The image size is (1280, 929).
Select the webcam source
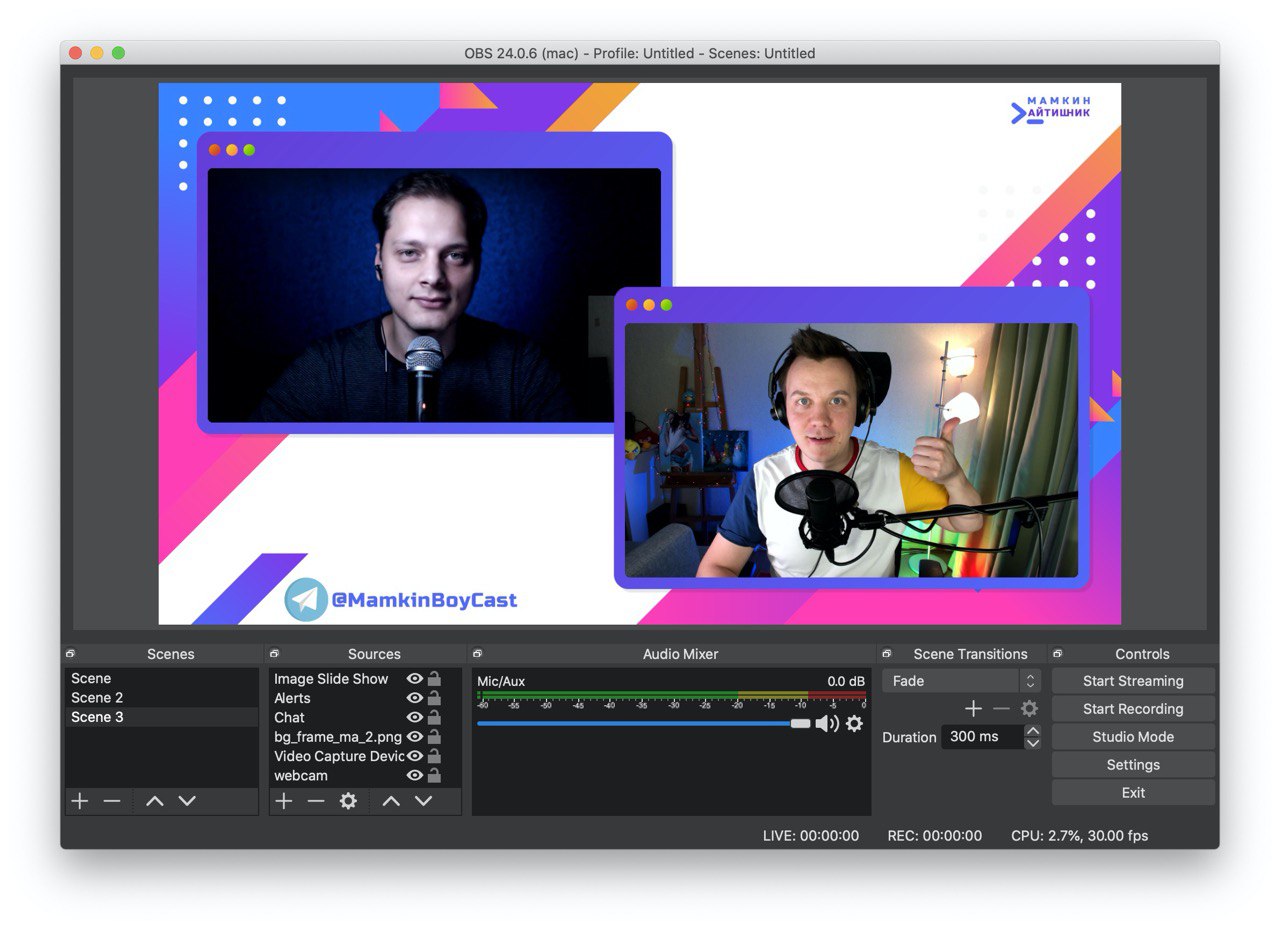coord(301,776)
